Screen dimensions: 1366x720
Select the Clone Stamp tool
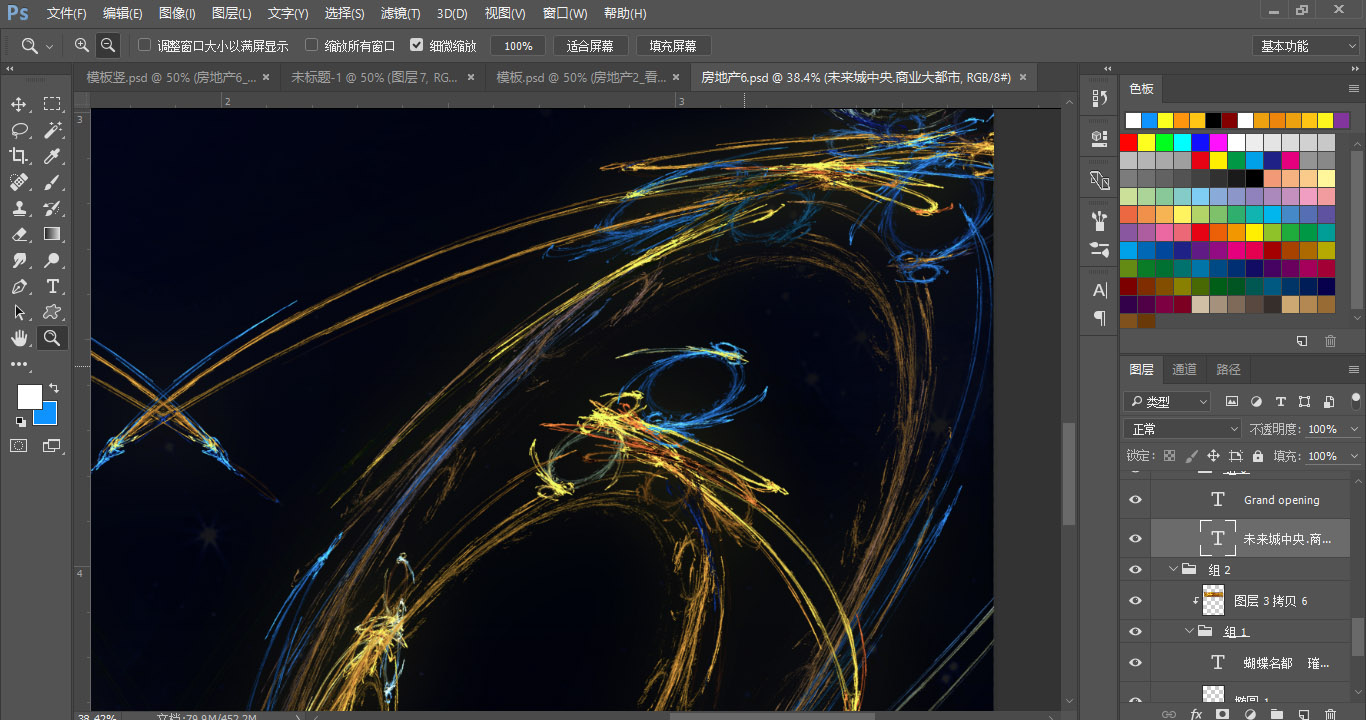[x=19, y=208]
